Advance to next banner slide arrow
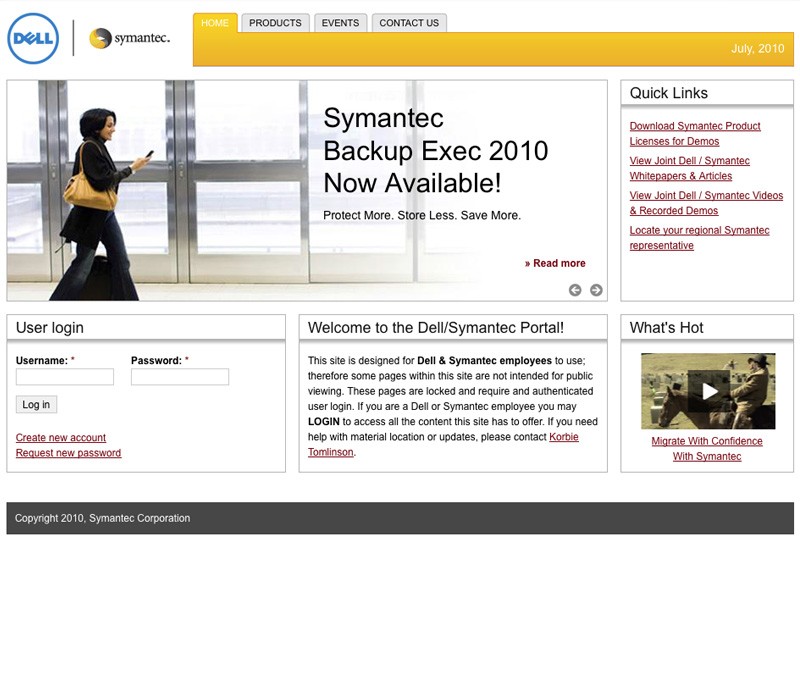 click(596, 290)
